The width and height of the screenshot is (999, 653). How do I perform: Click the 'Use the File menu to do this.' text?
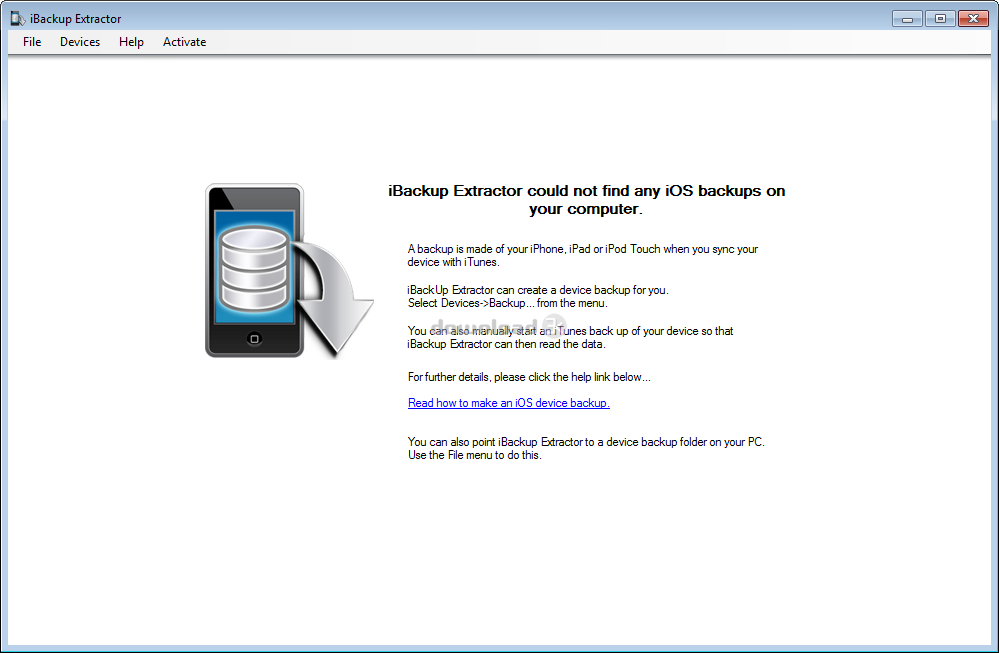(475, 455)
